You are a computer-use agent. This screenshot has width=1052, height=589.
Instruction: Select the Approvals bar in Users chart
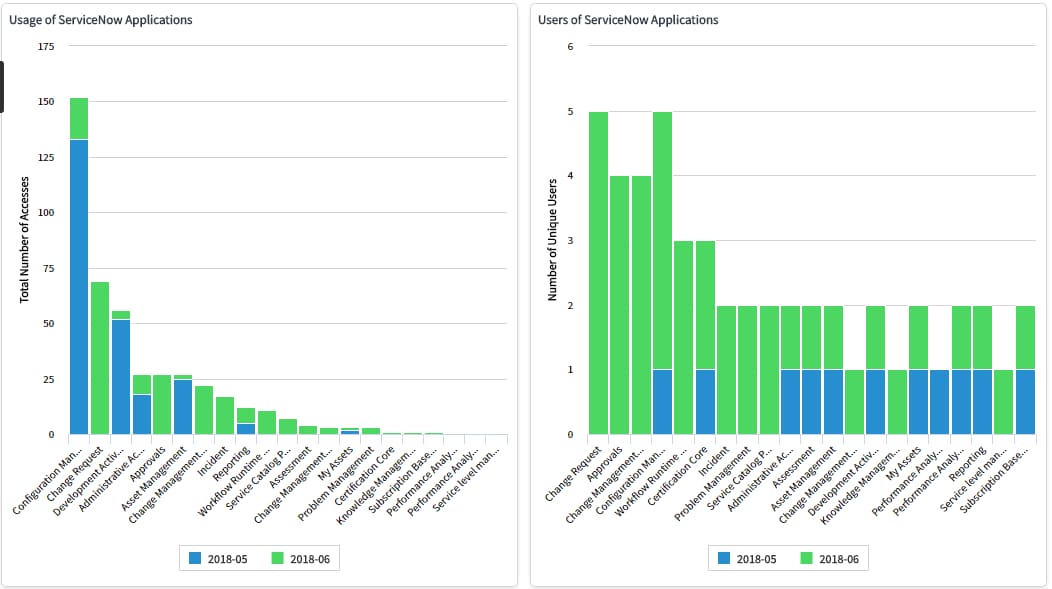point(619,305)
